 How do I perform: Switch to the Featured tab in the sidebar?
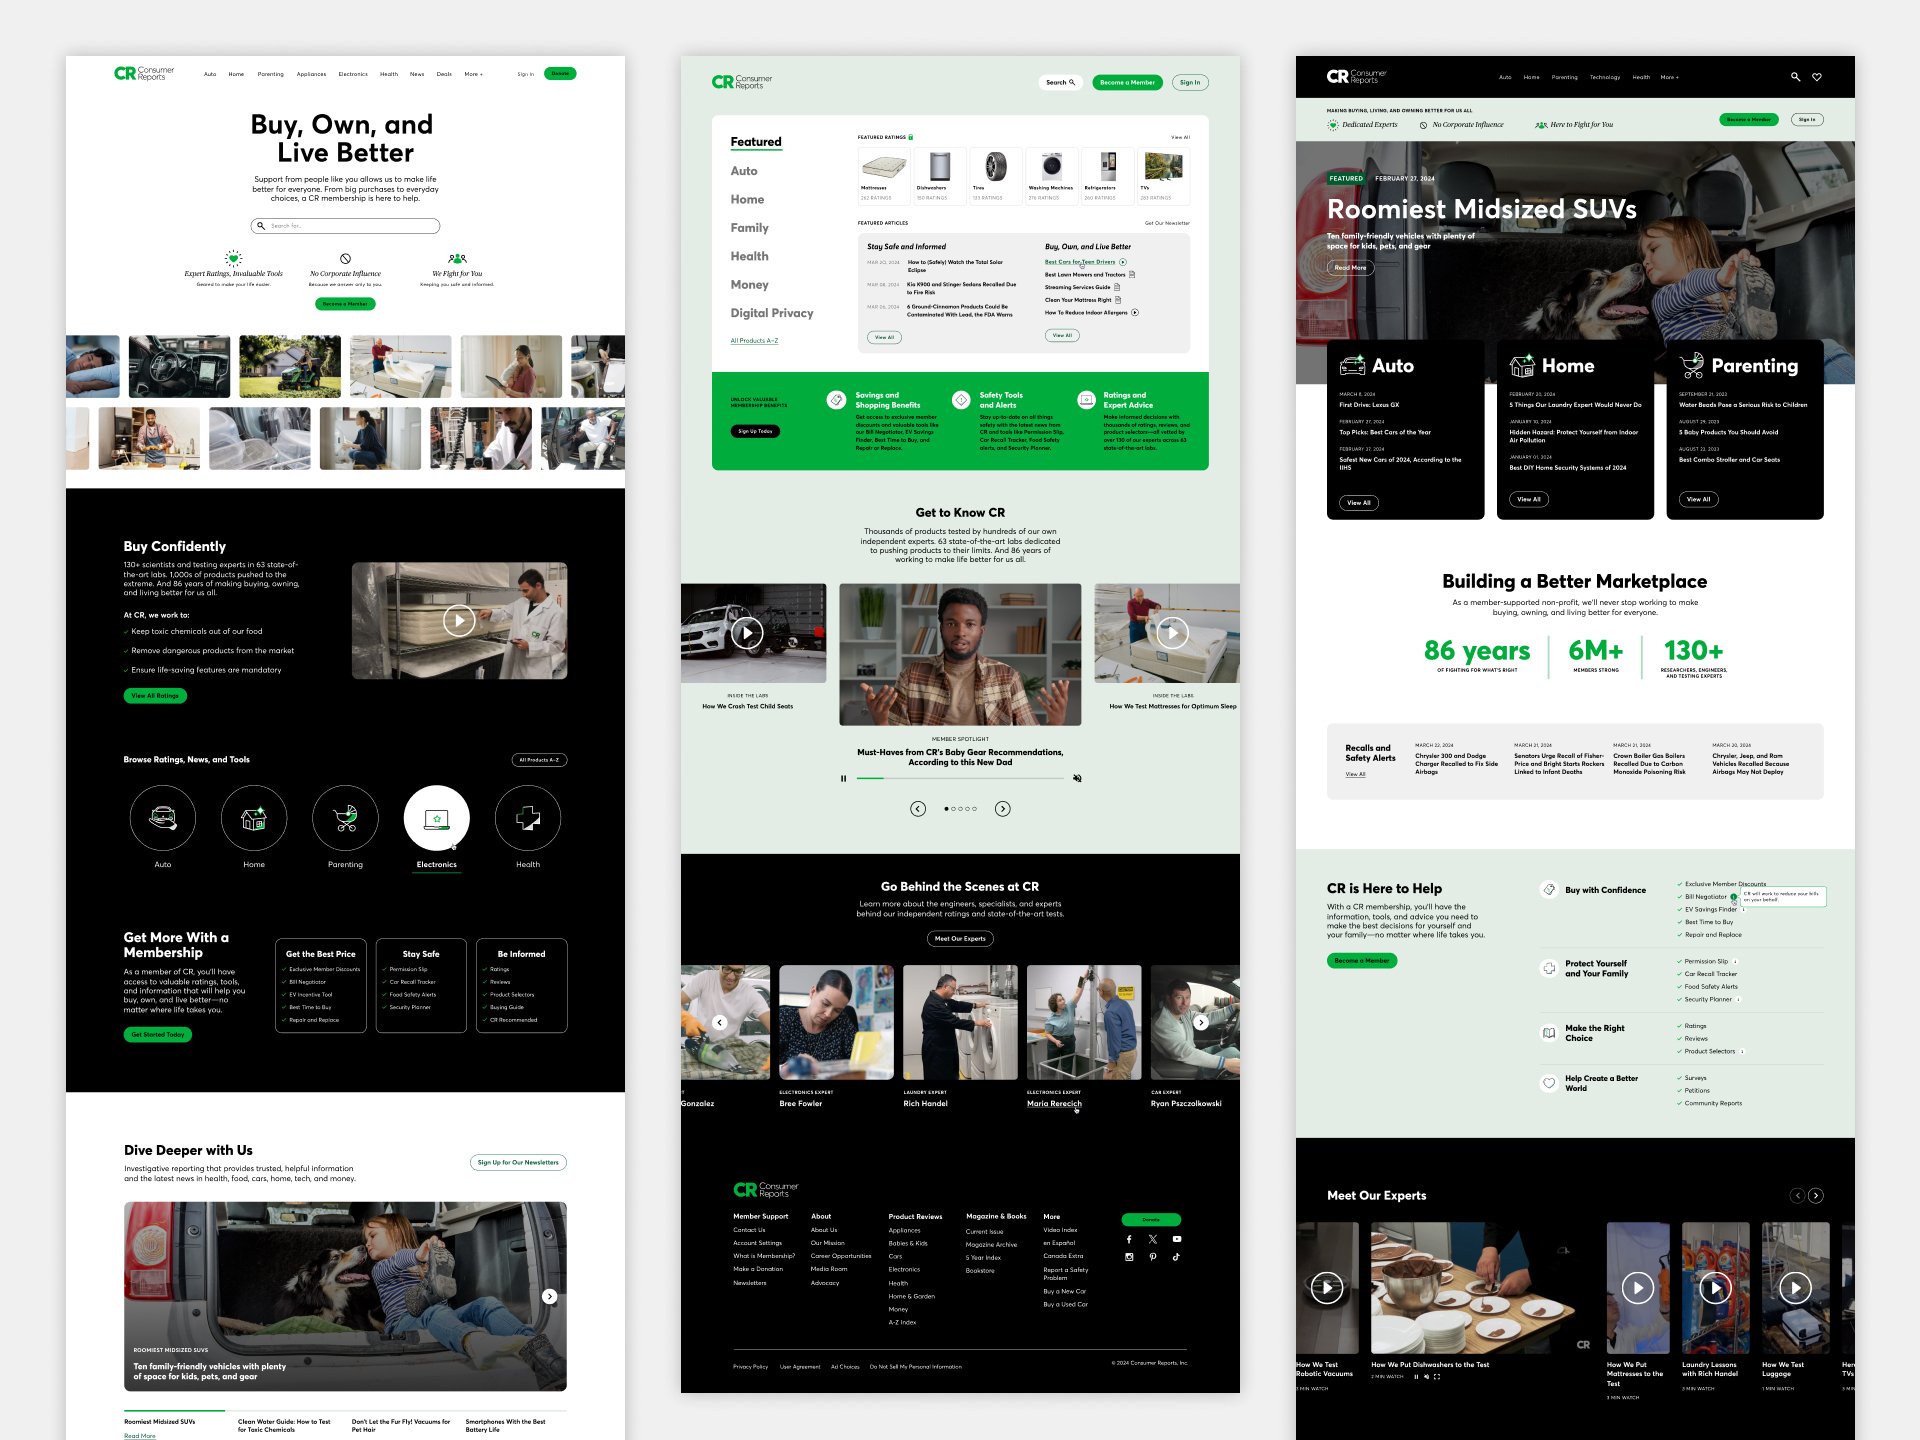755,142
